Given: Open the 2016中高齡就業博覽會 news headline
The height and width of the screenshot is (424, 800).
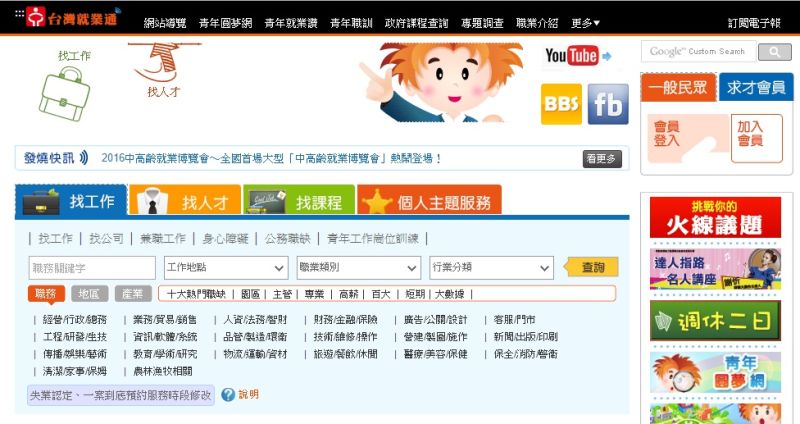Looking at the screenshot, I should coord(271,158).
